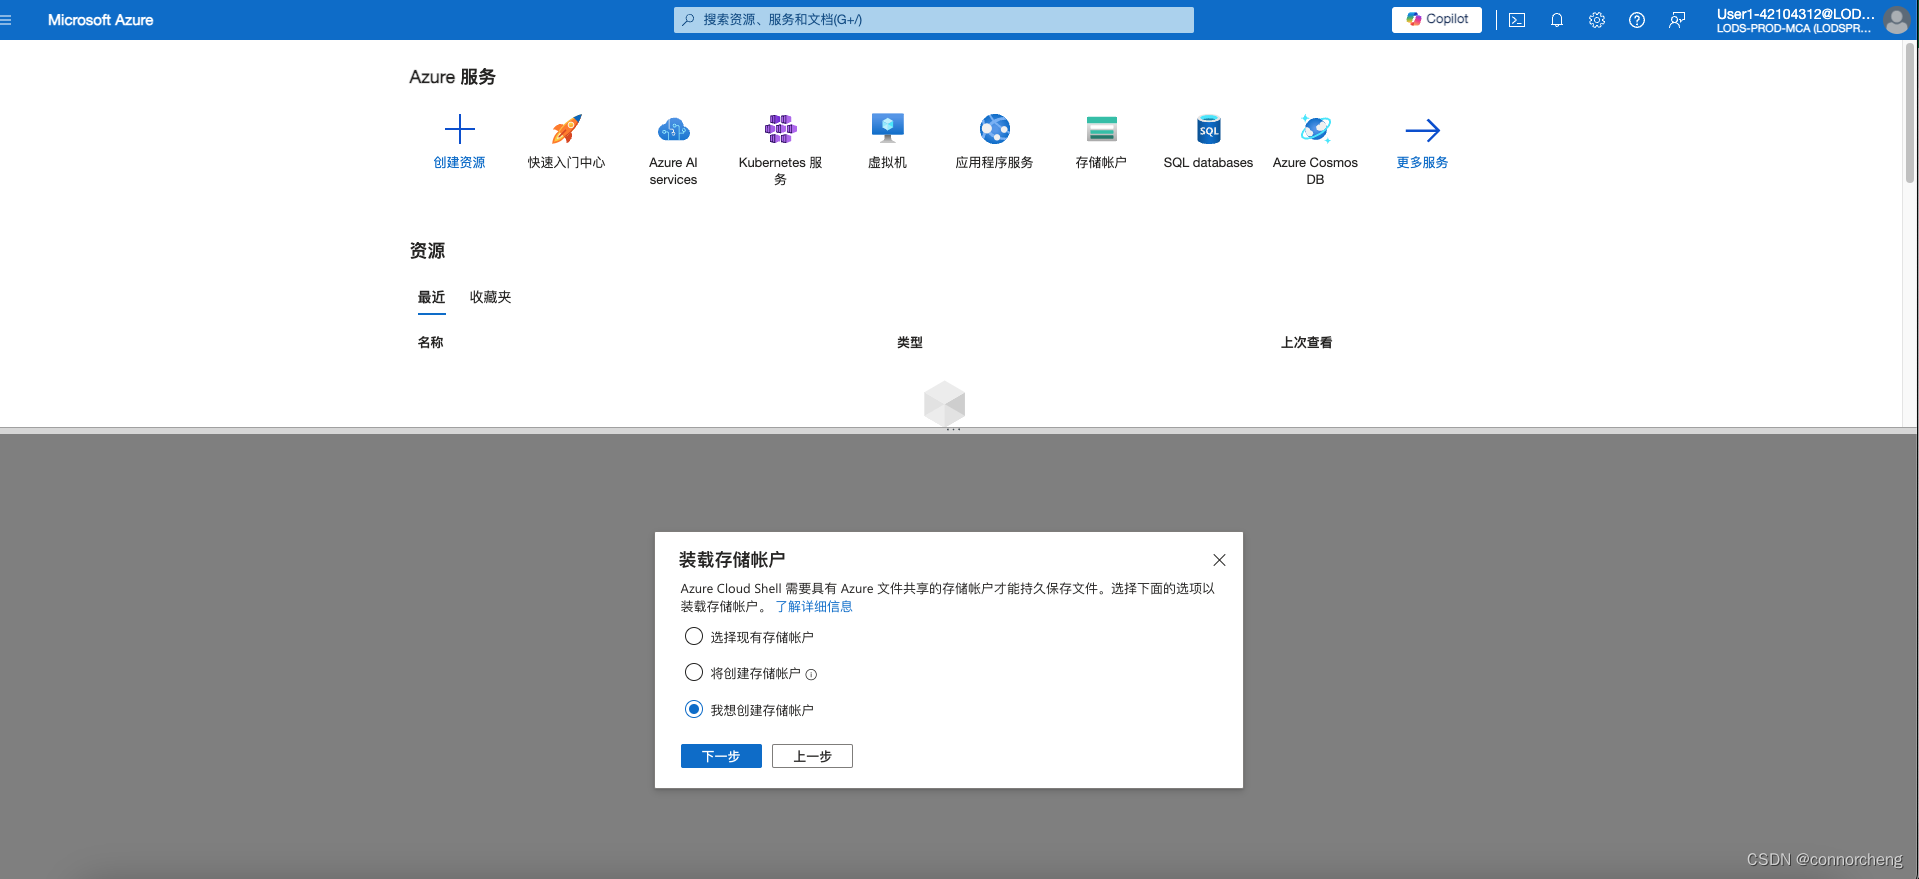The width and height of the screenshot is (1919, 879).
Task: Open SQL databases icon
Action: 1208,129
